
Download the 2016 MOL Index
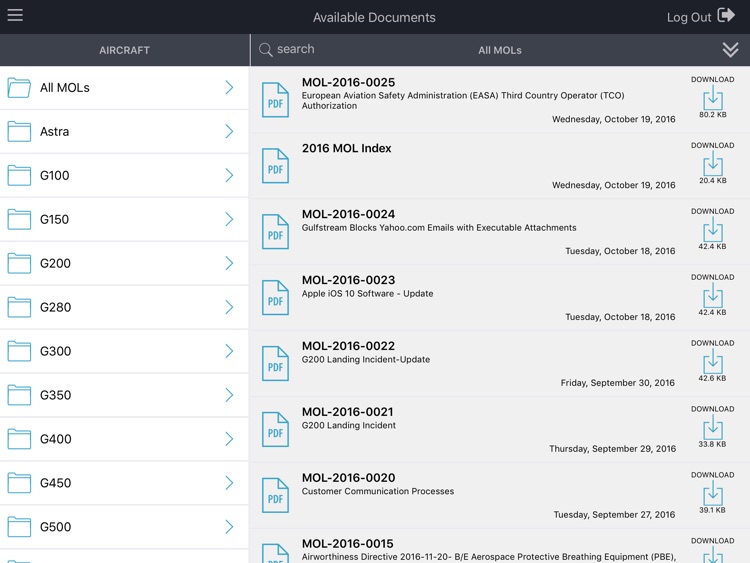click(713, 163)
